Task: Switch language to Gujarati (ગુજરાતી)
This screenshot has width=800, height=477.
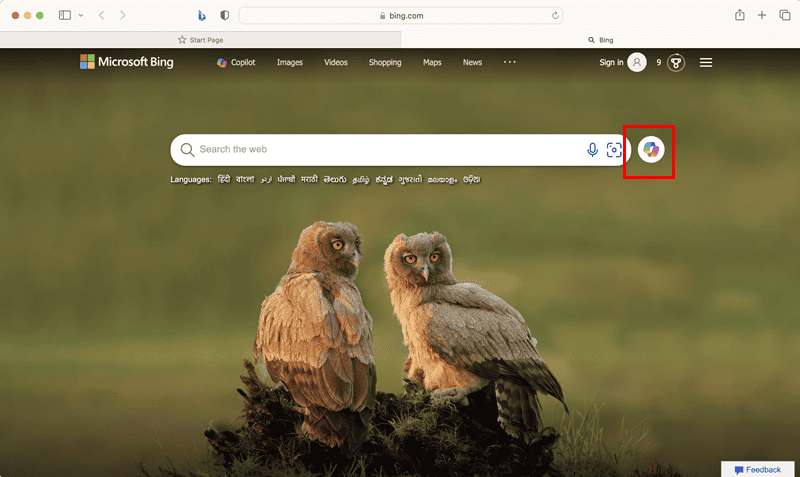Action: coord(410,180)
